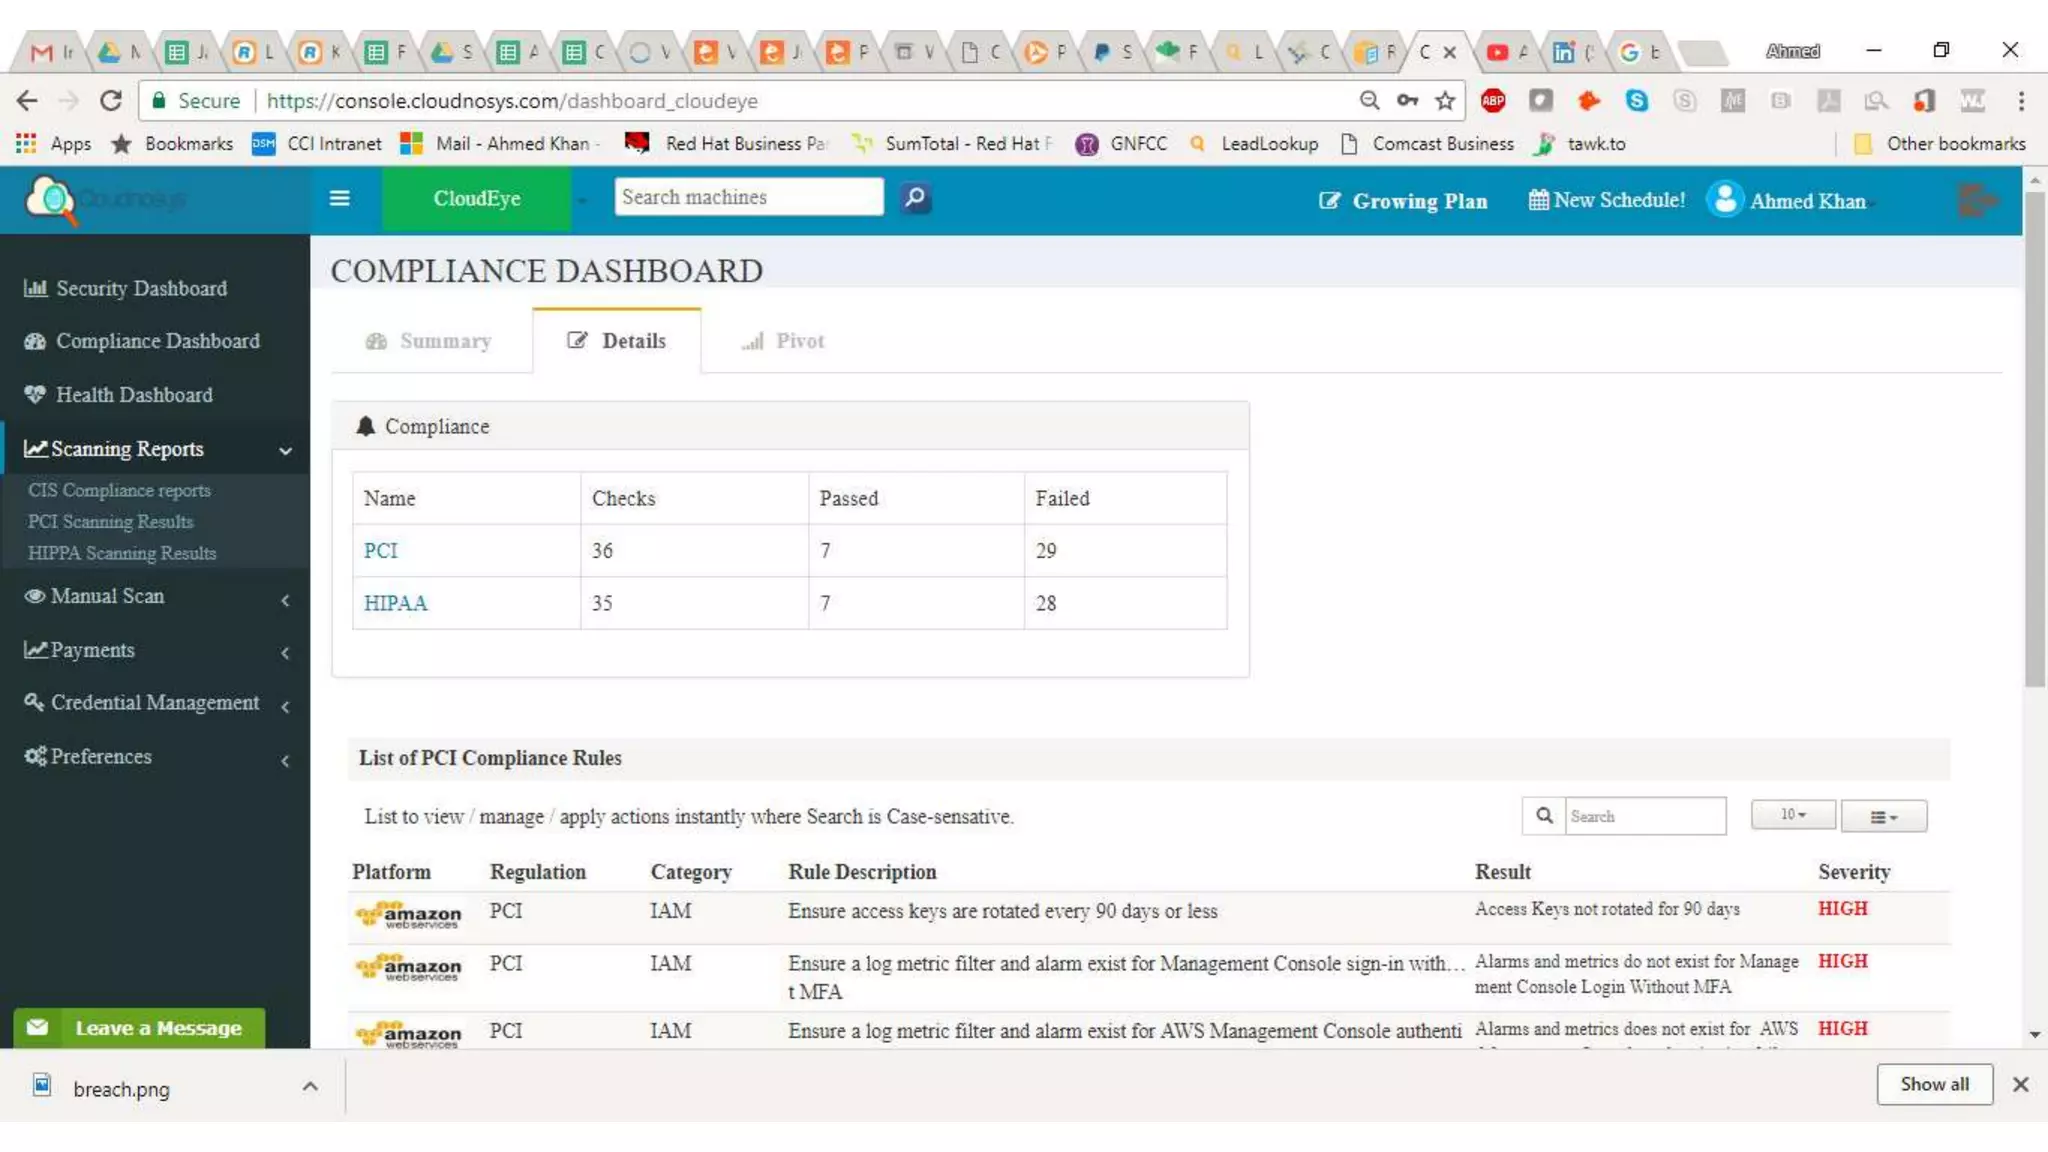Viewport: 2048px width, 1152px height.
Task: Switch to the Summary tab
Action: [430, 341]
